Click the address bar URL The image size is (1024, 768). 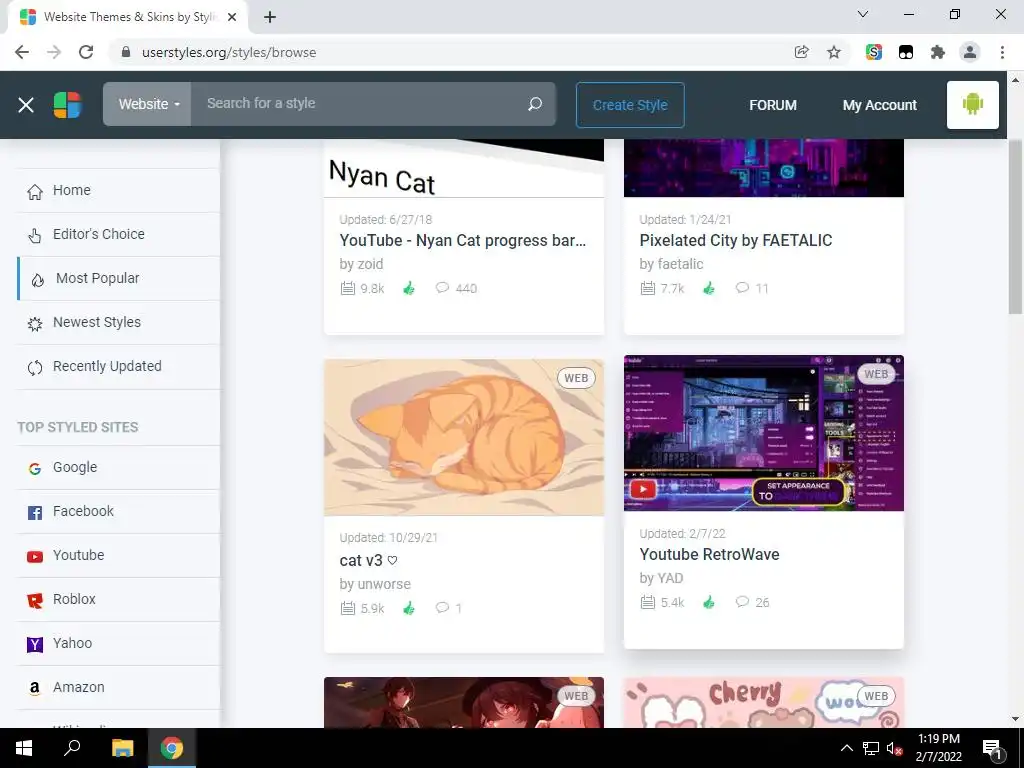tap(229, 52)
